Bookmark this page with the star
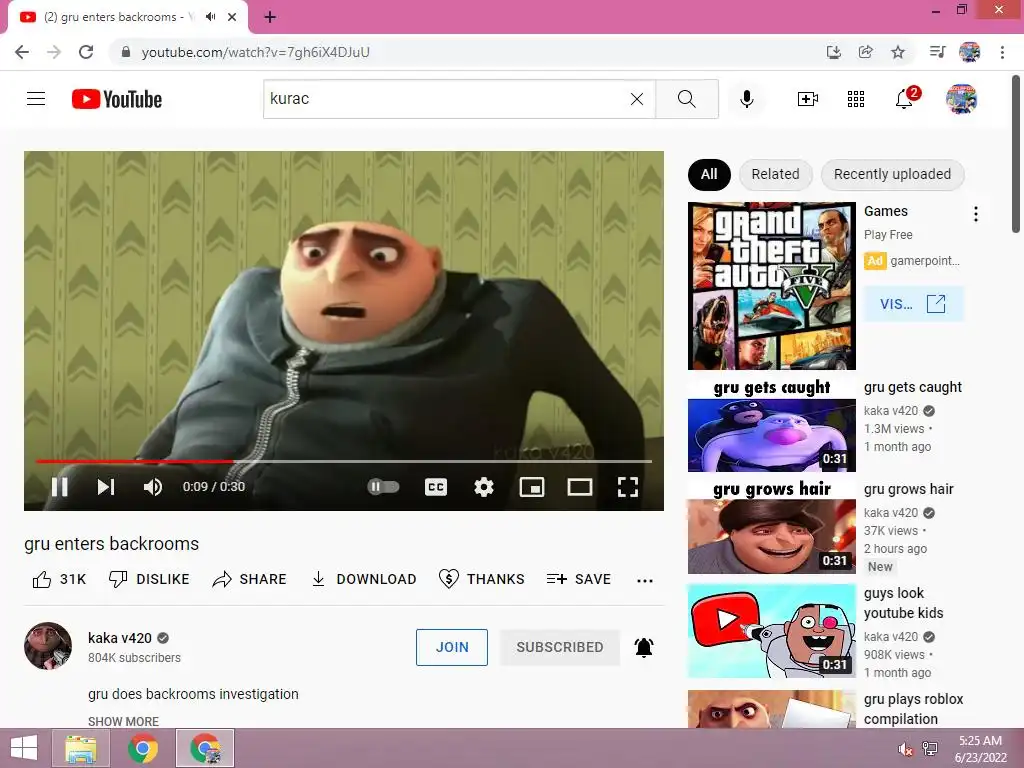 [898, 52]
